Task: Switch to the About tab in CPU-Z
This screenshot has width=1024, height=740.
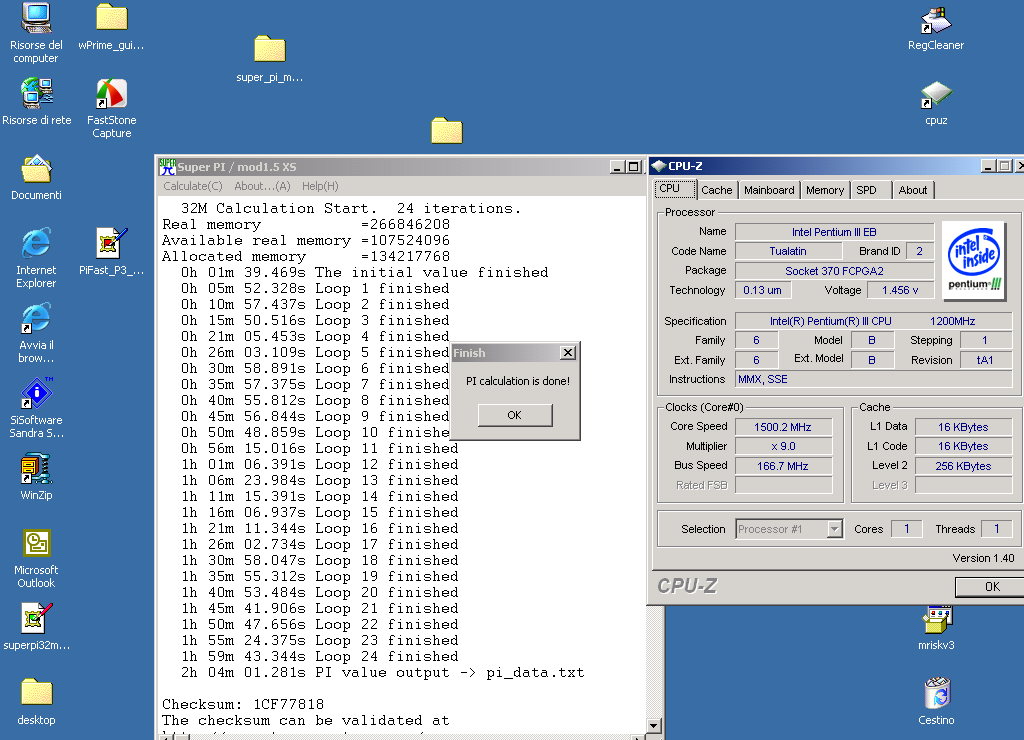Action: (912, 190)
